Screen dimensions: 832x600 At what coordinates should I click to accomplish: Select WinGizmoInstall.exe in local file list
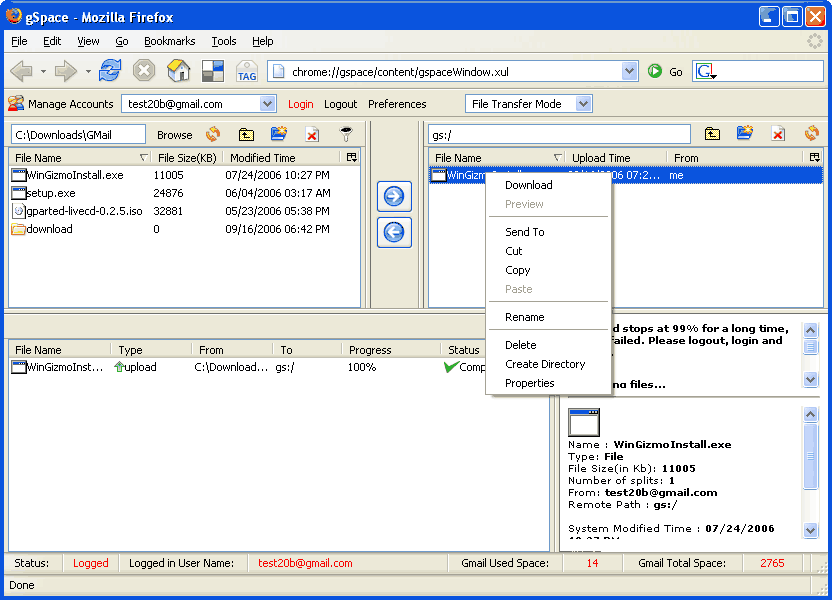185,175
